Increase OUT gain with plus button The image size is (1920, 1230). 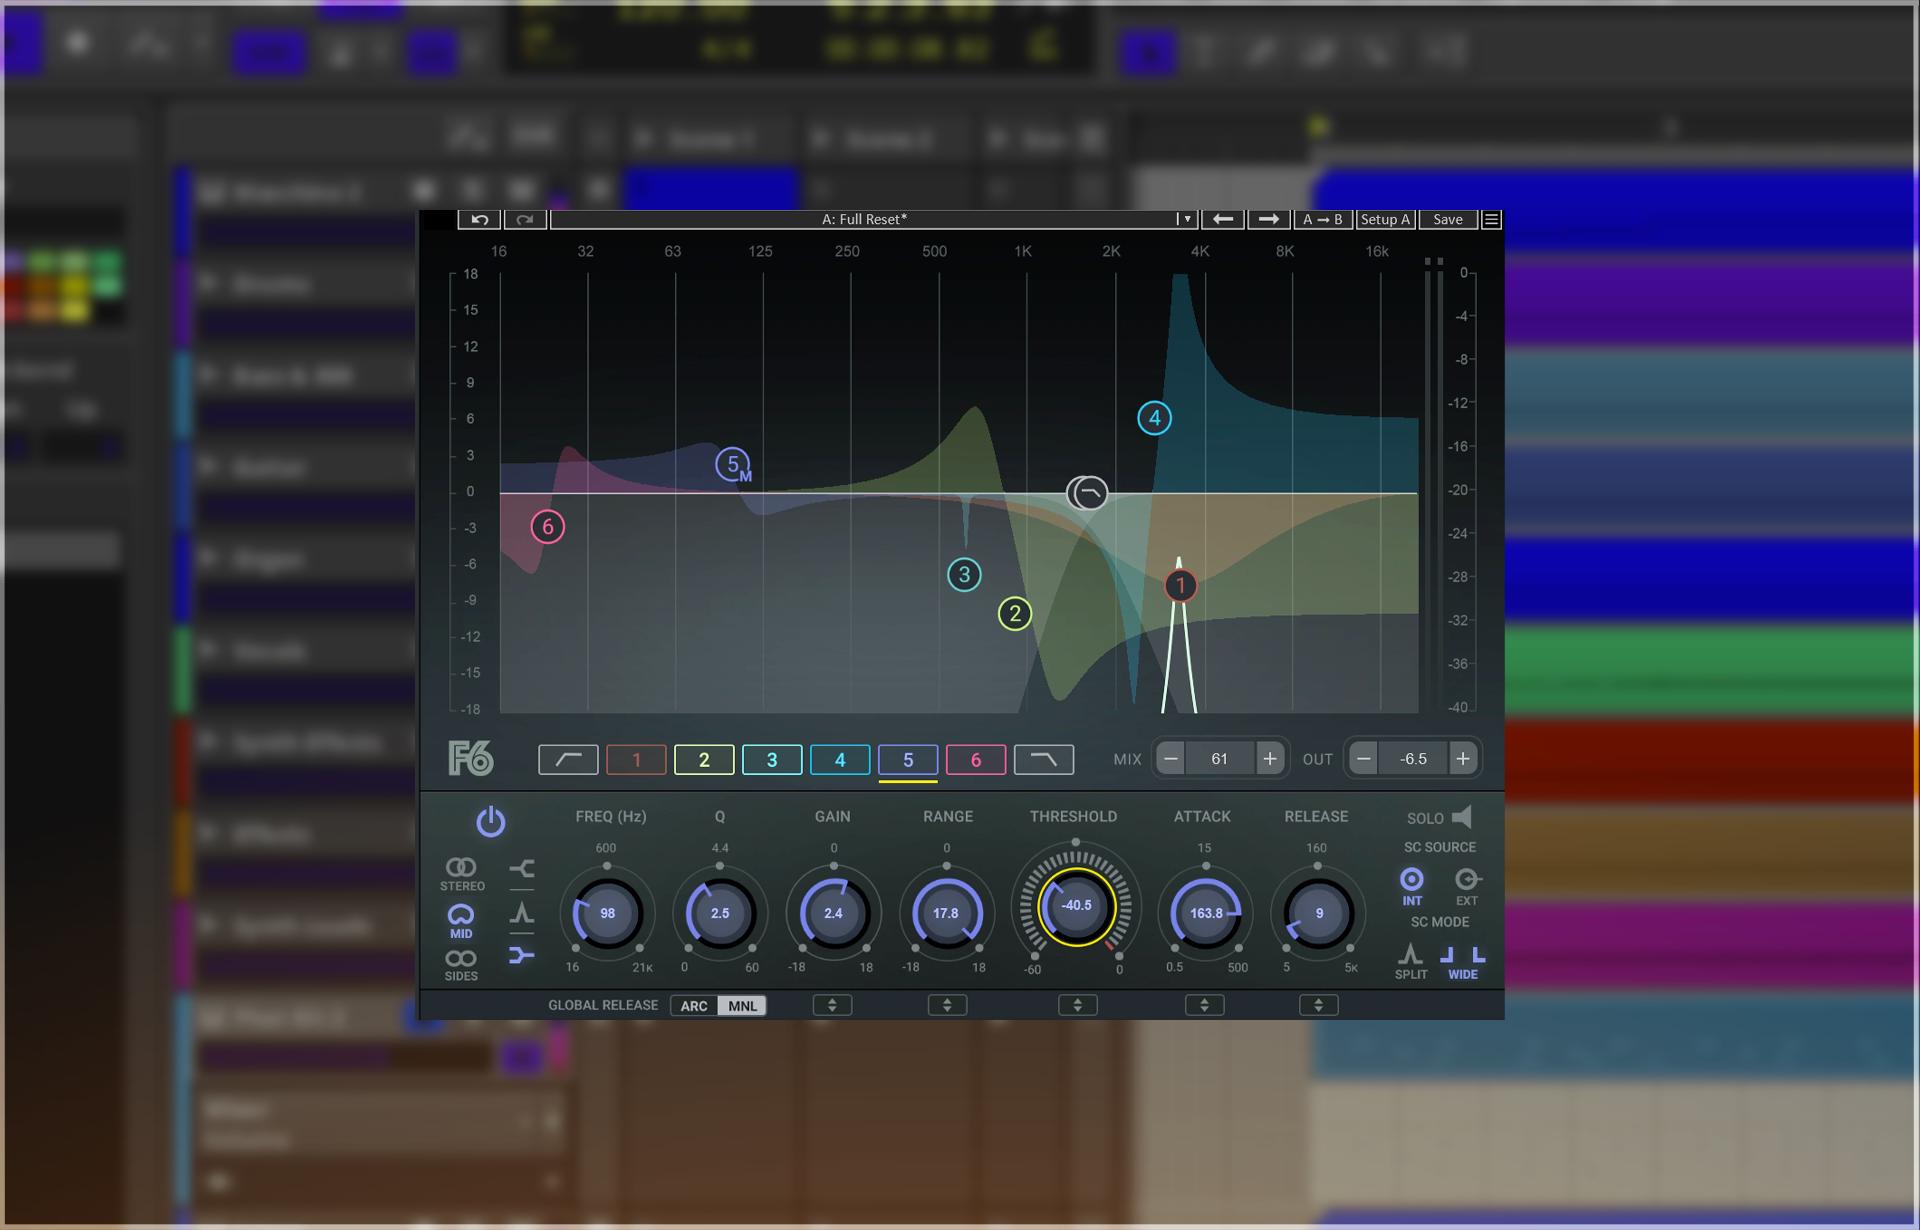pos(1462,759)
